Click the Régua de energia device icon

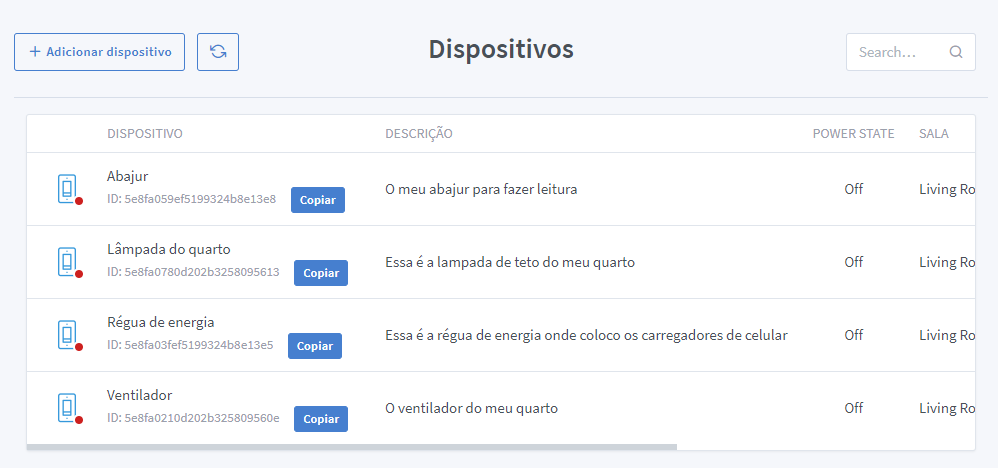click(x=67, y=335)
